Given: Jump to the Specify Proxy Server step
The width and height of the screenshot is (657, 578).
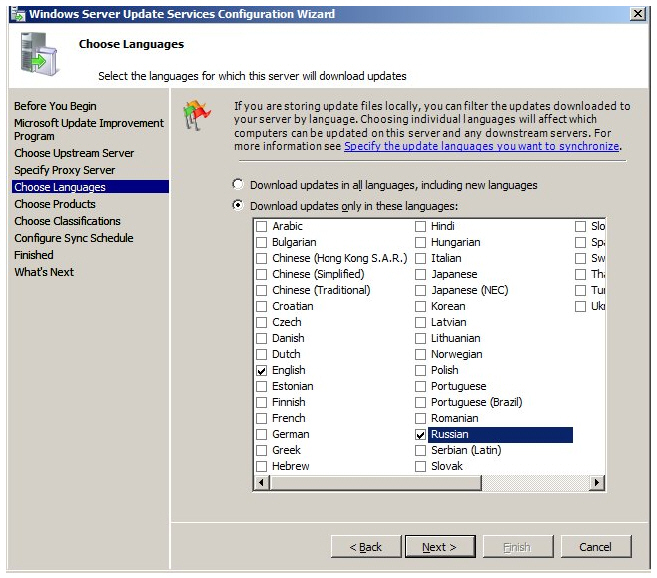Looking at the screenshot, I should click(65, 170).
